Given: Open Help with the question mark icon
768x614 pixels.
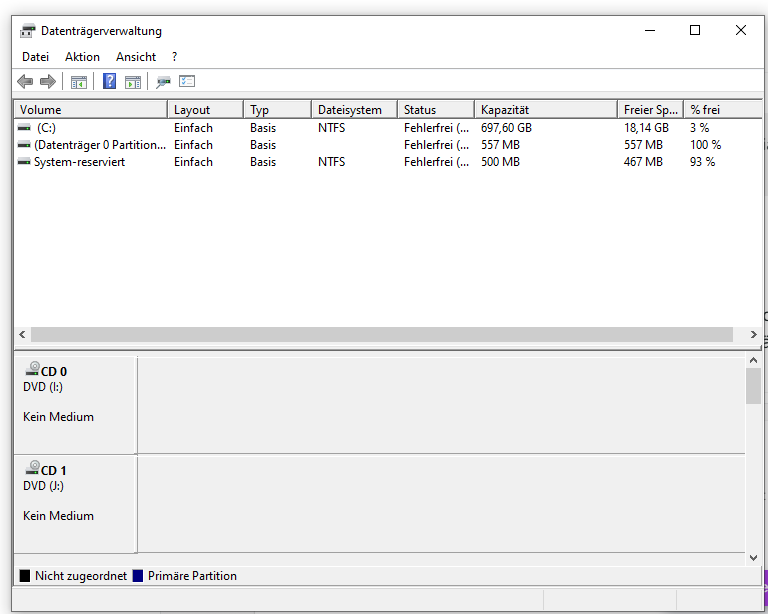Looking at the screenshot, I should coord(109,81).
